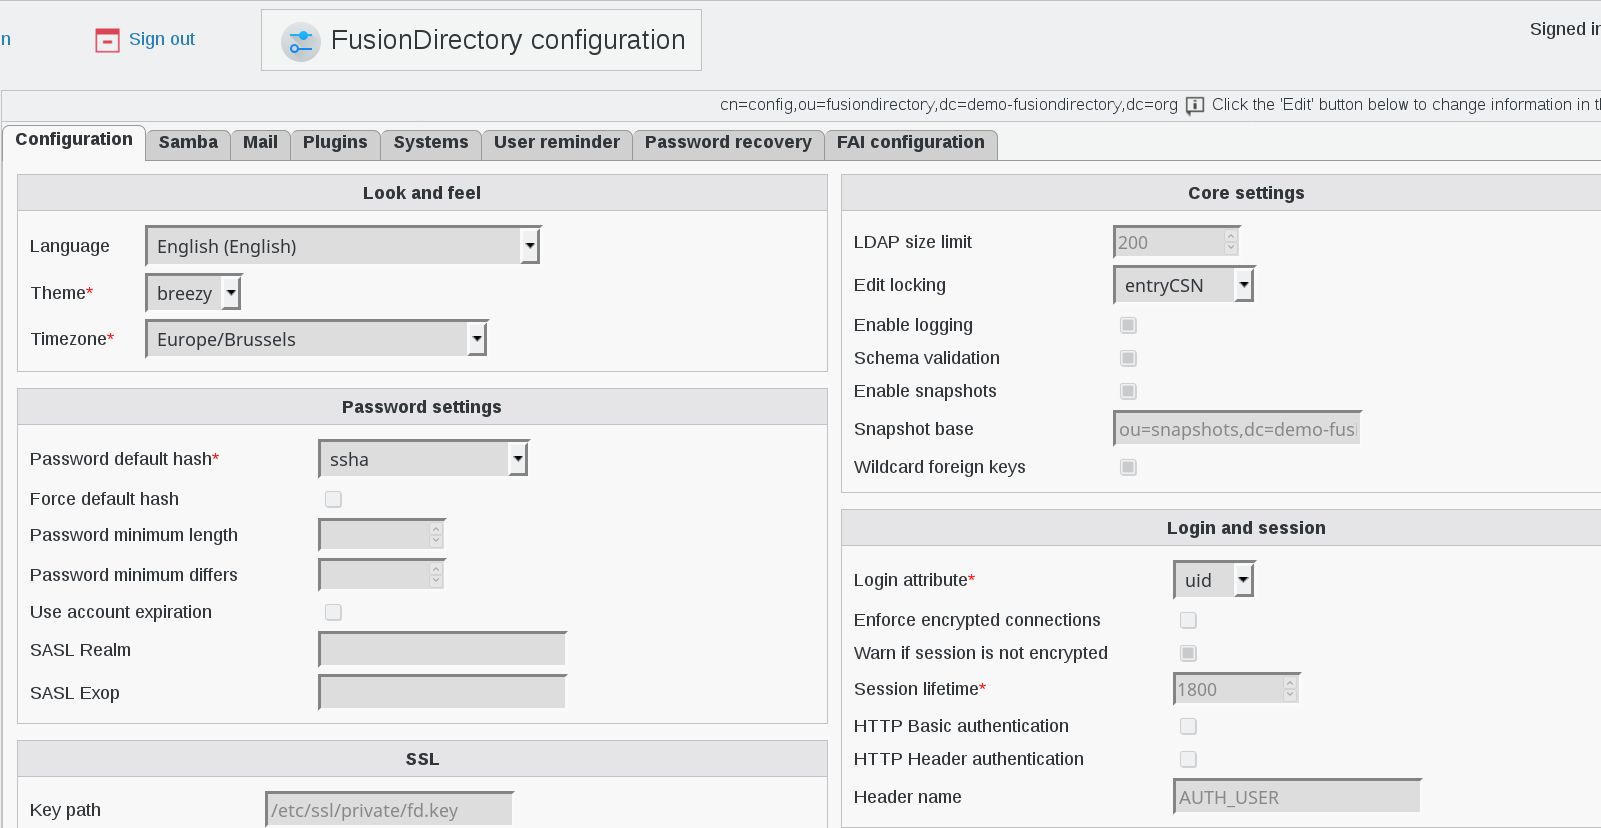The height and width of the screenshot is (828, 1601).
Task: Open the Password recovery tab
Action: coord(728,143)
